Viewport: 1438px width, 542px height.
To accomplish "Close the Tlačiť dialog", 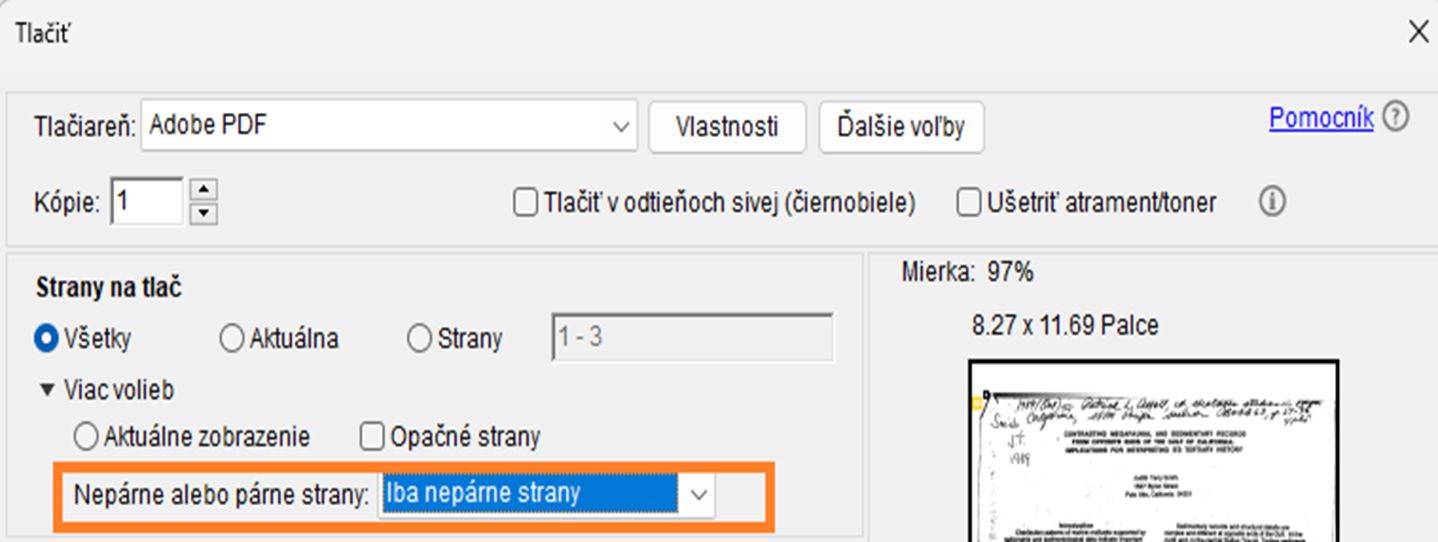I will (x=1418, y=32).
